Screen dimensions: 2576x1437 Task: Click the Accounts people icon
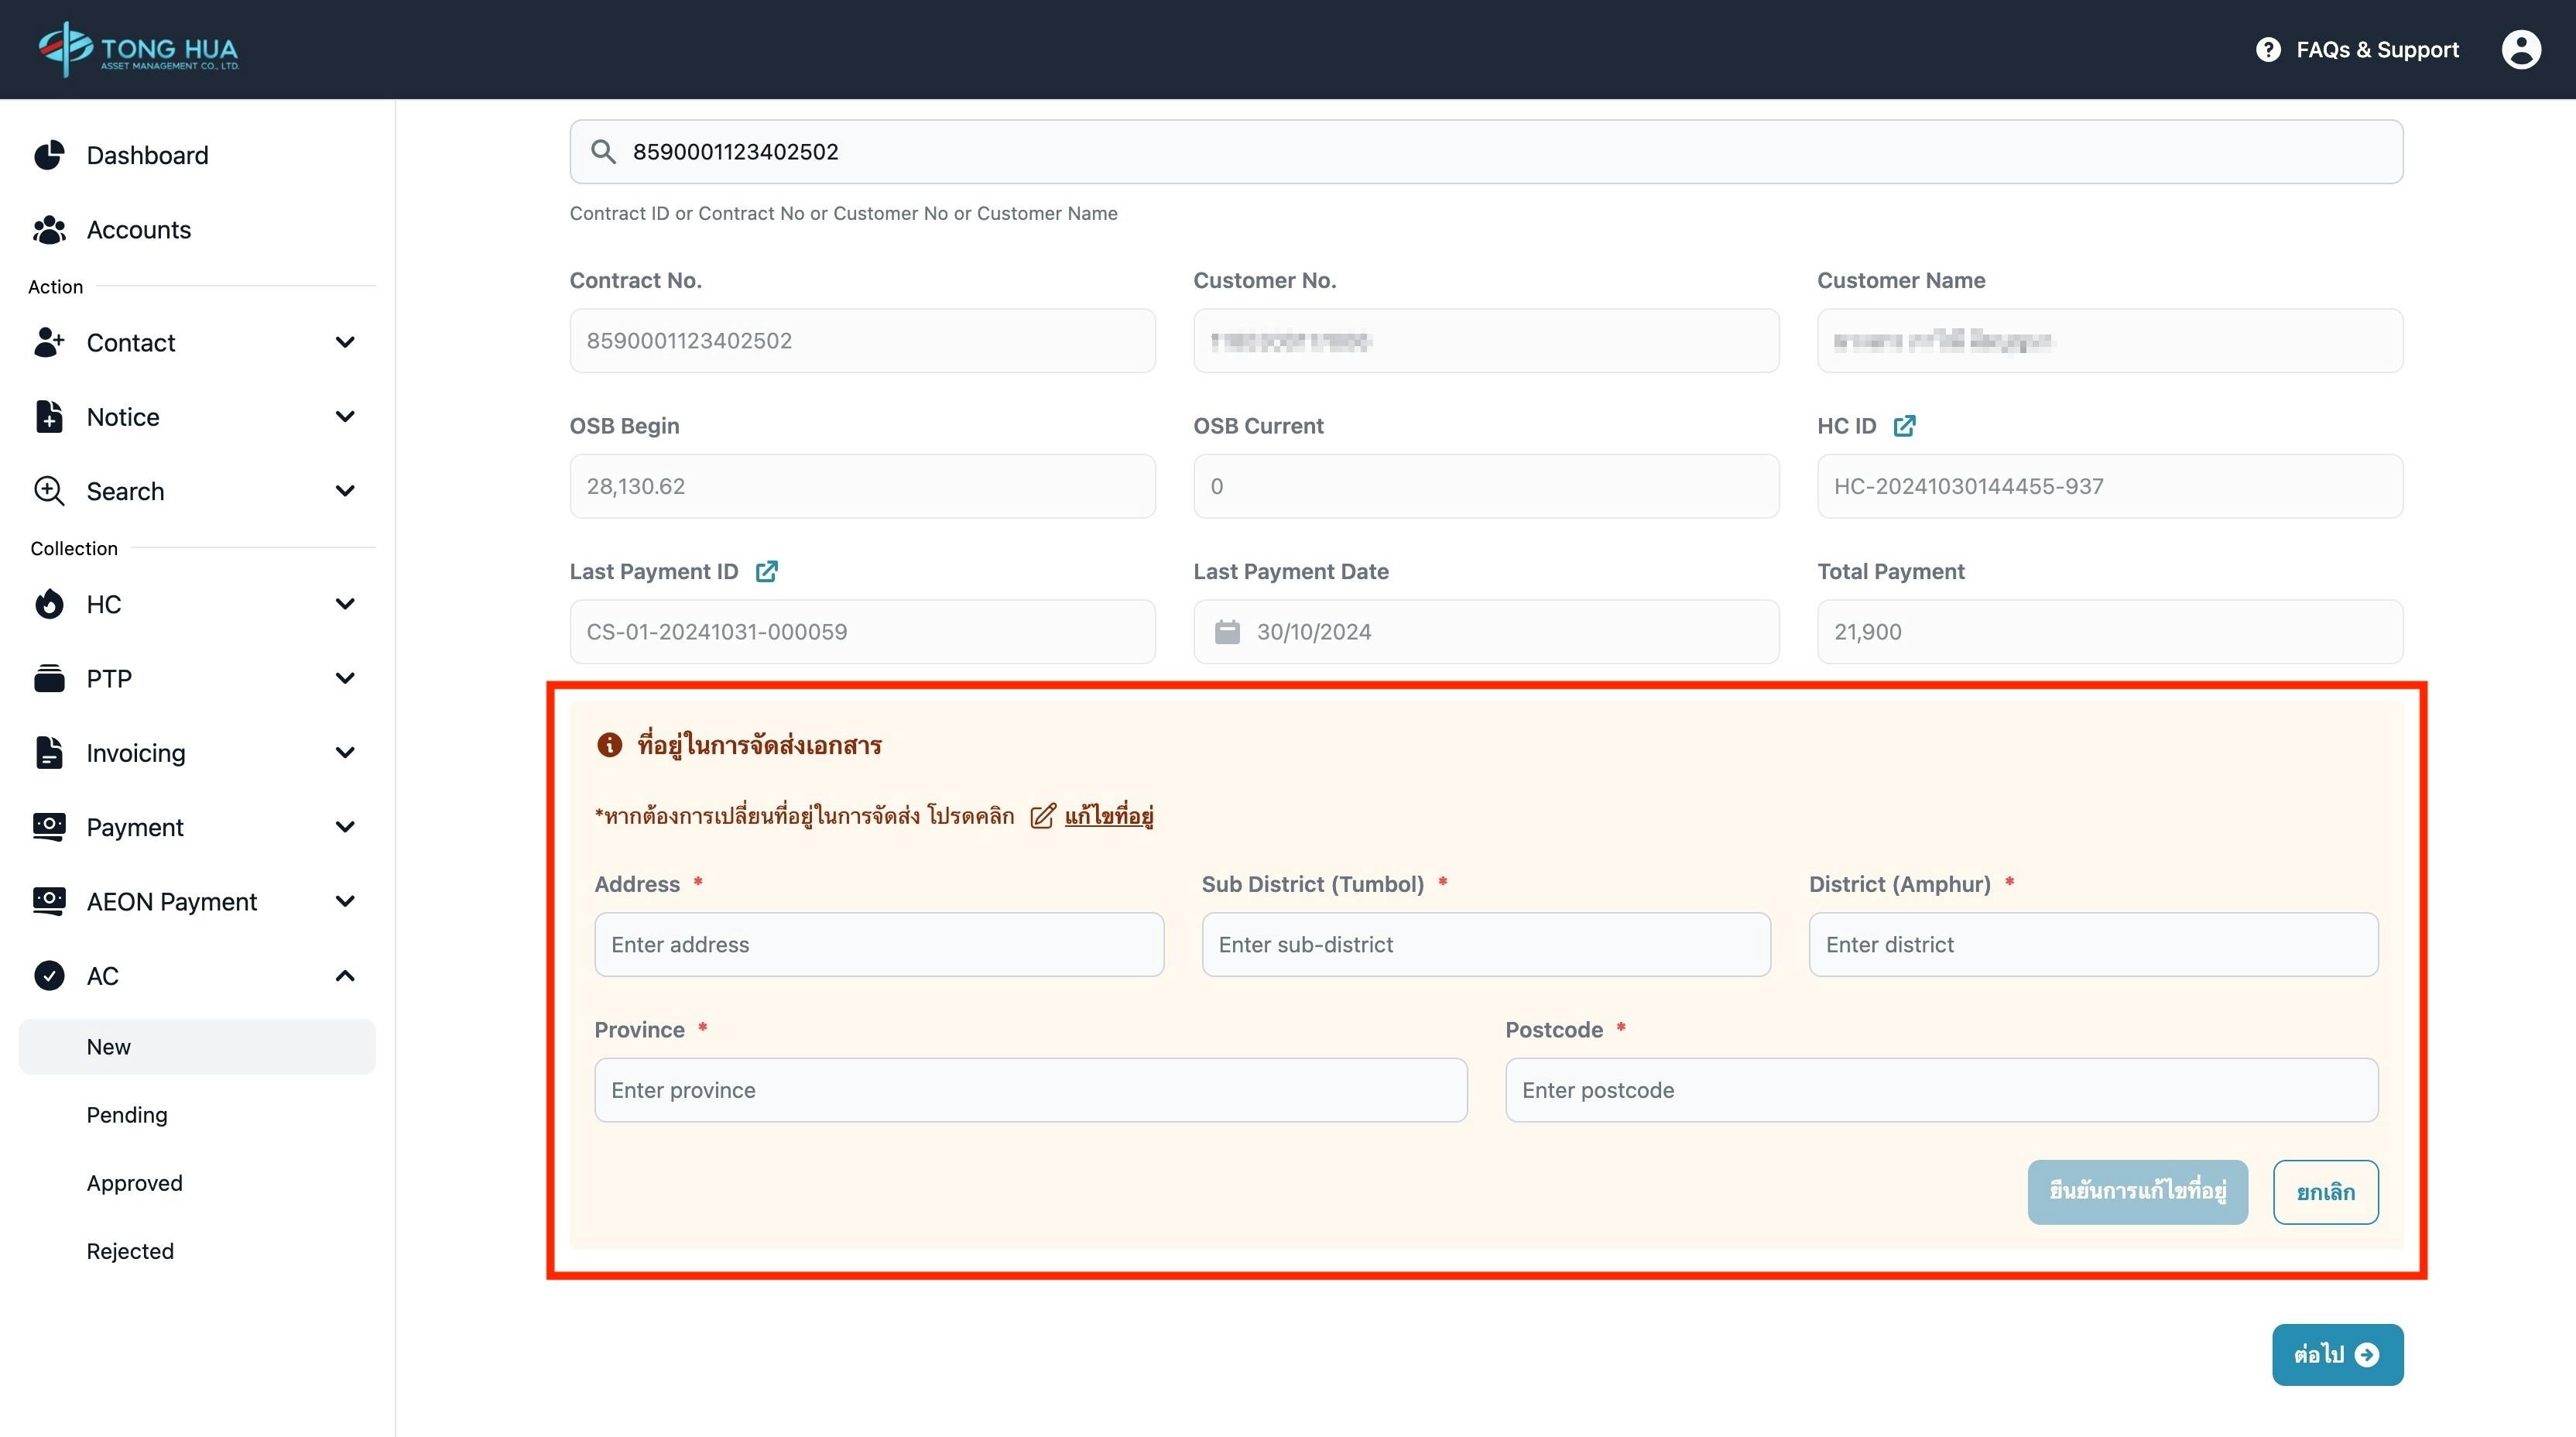point(49,230)
